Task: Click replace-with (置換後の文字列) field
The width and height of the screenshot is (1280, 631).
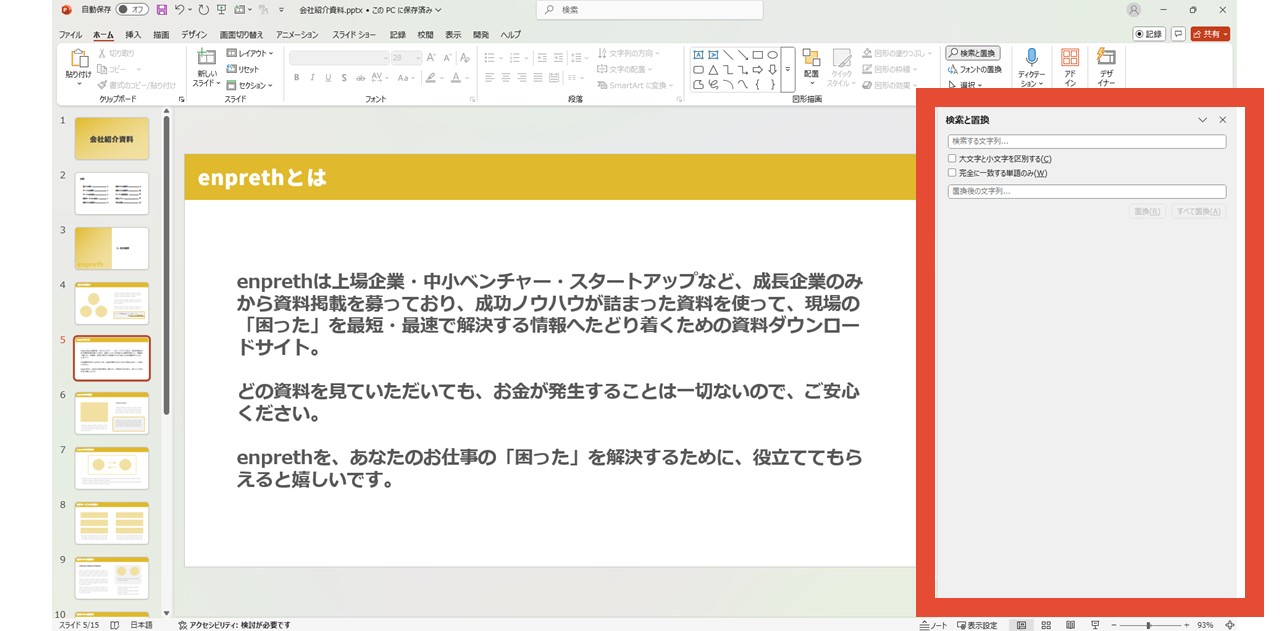Action: point(1086,191)
